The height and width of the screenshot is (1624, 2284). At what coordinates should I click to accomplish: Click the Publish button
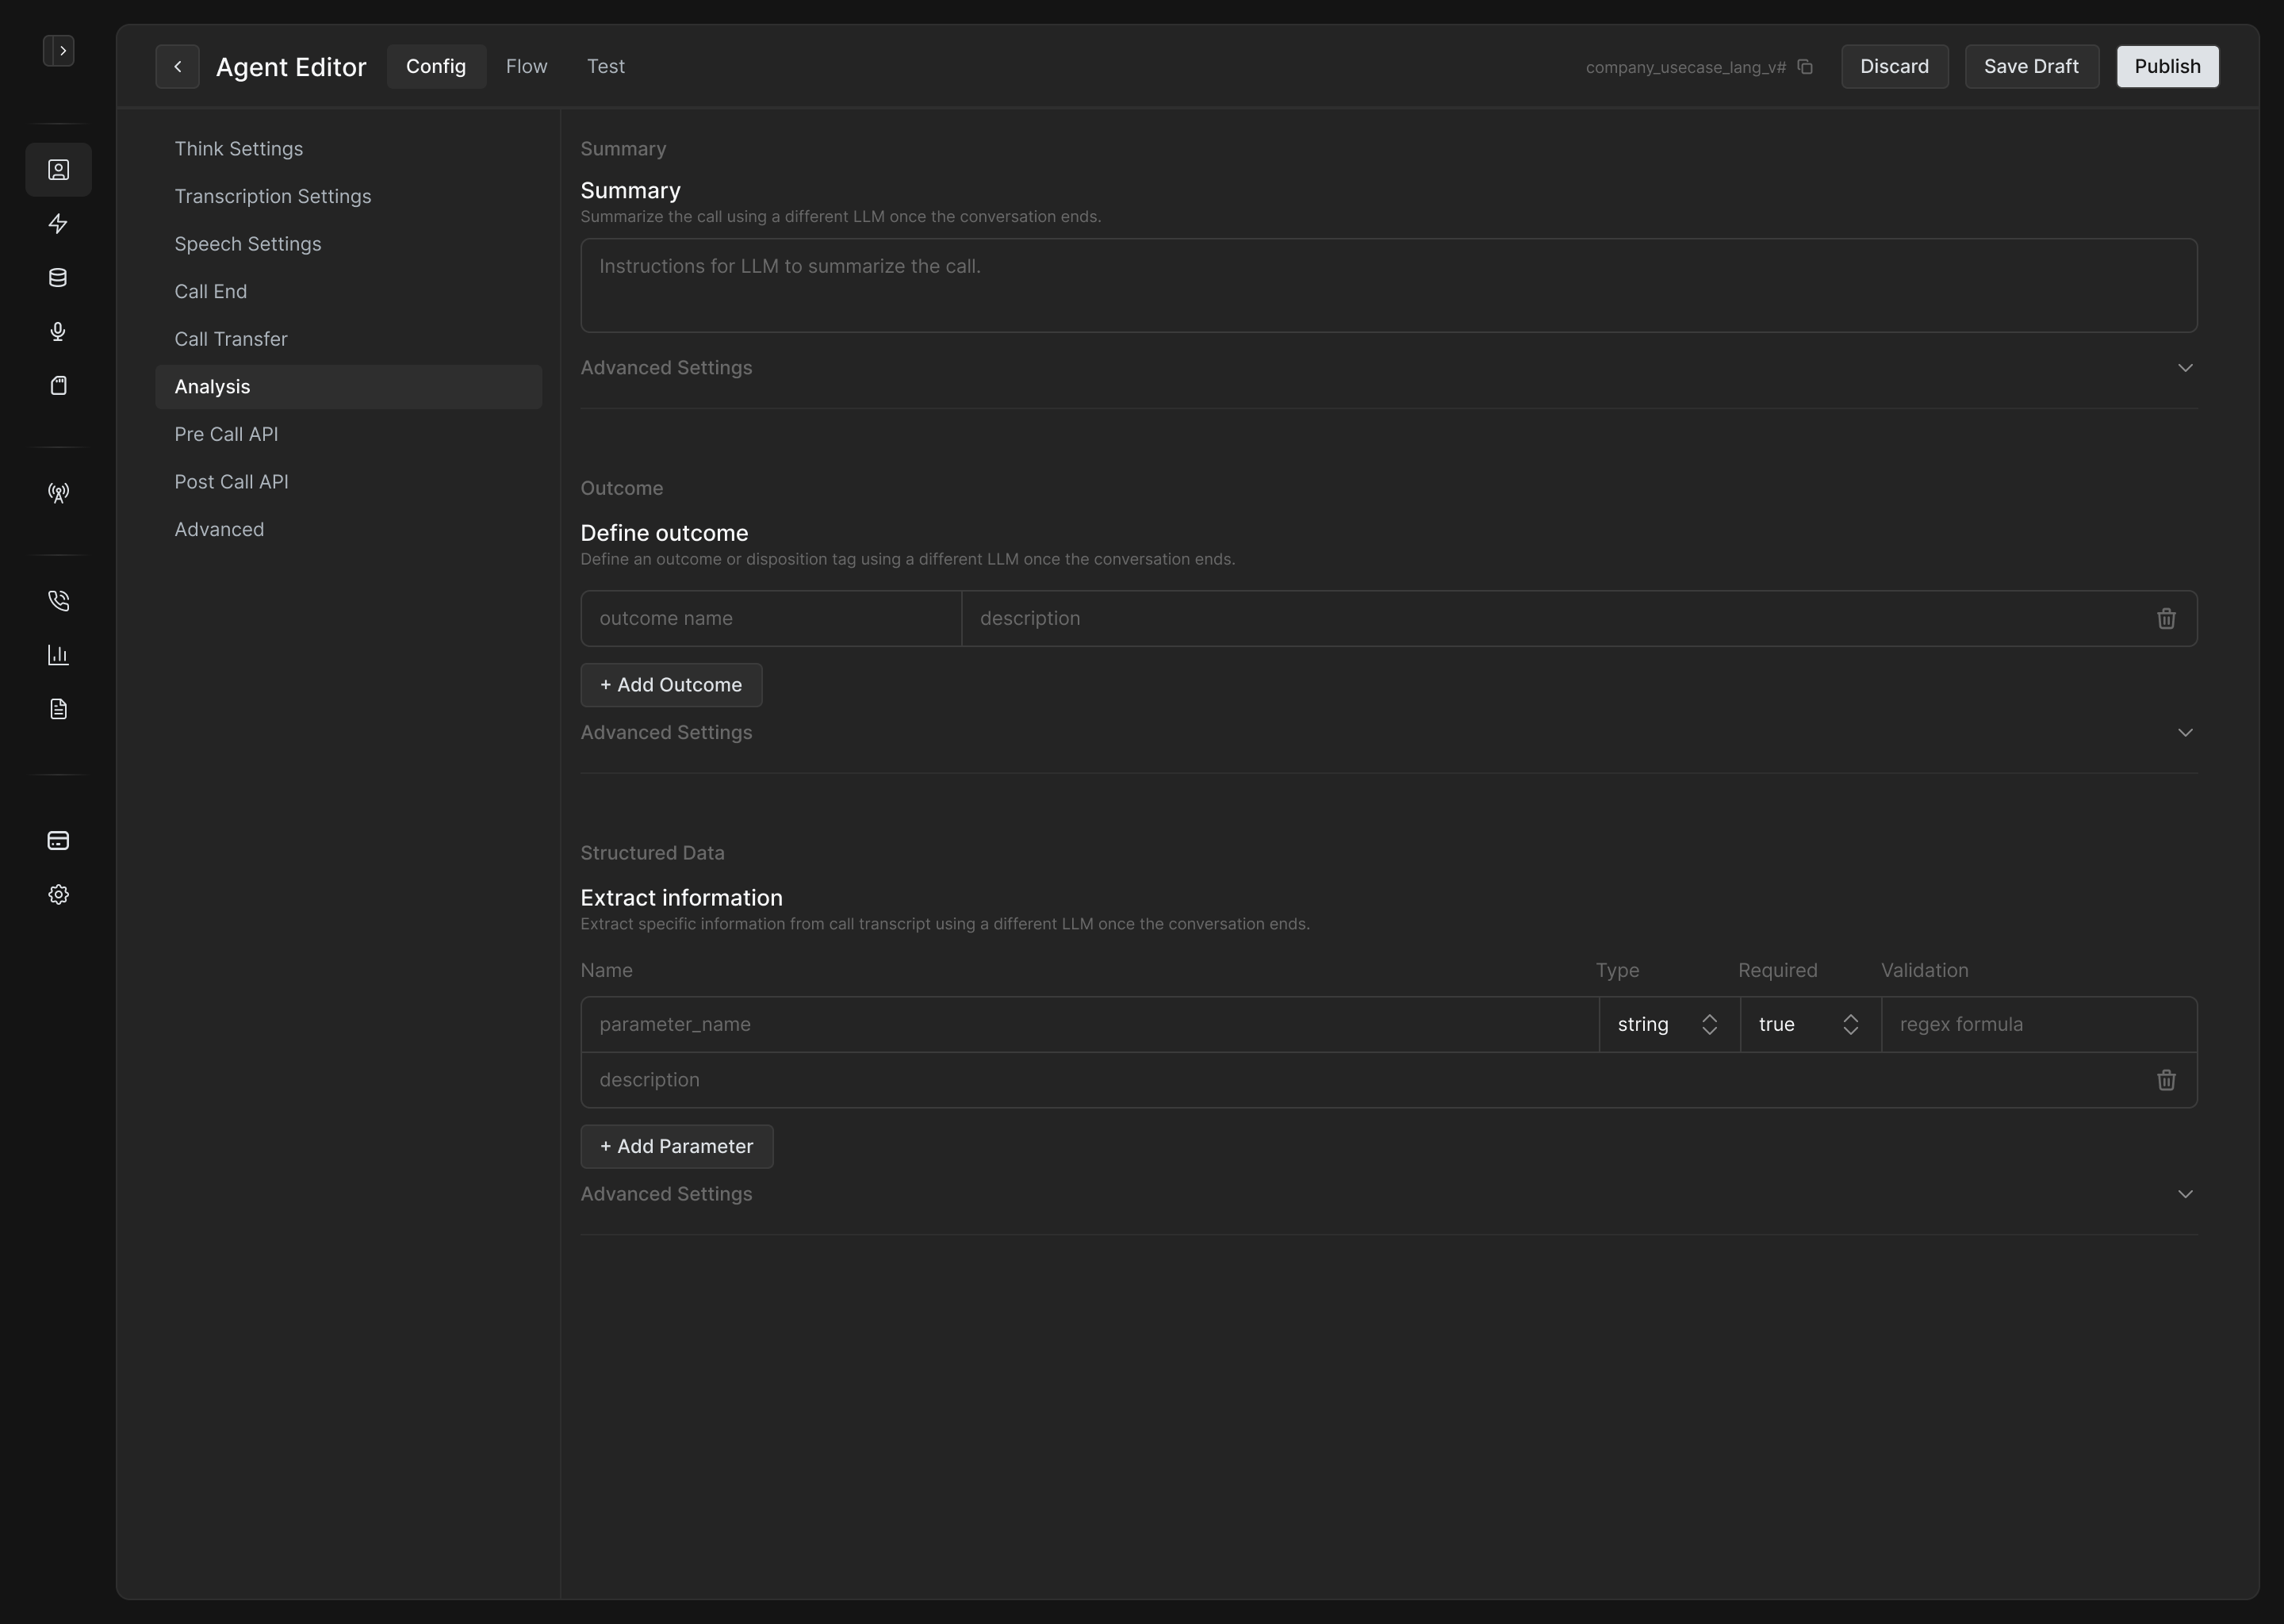pyautogui.click(x=2167, y=66)
